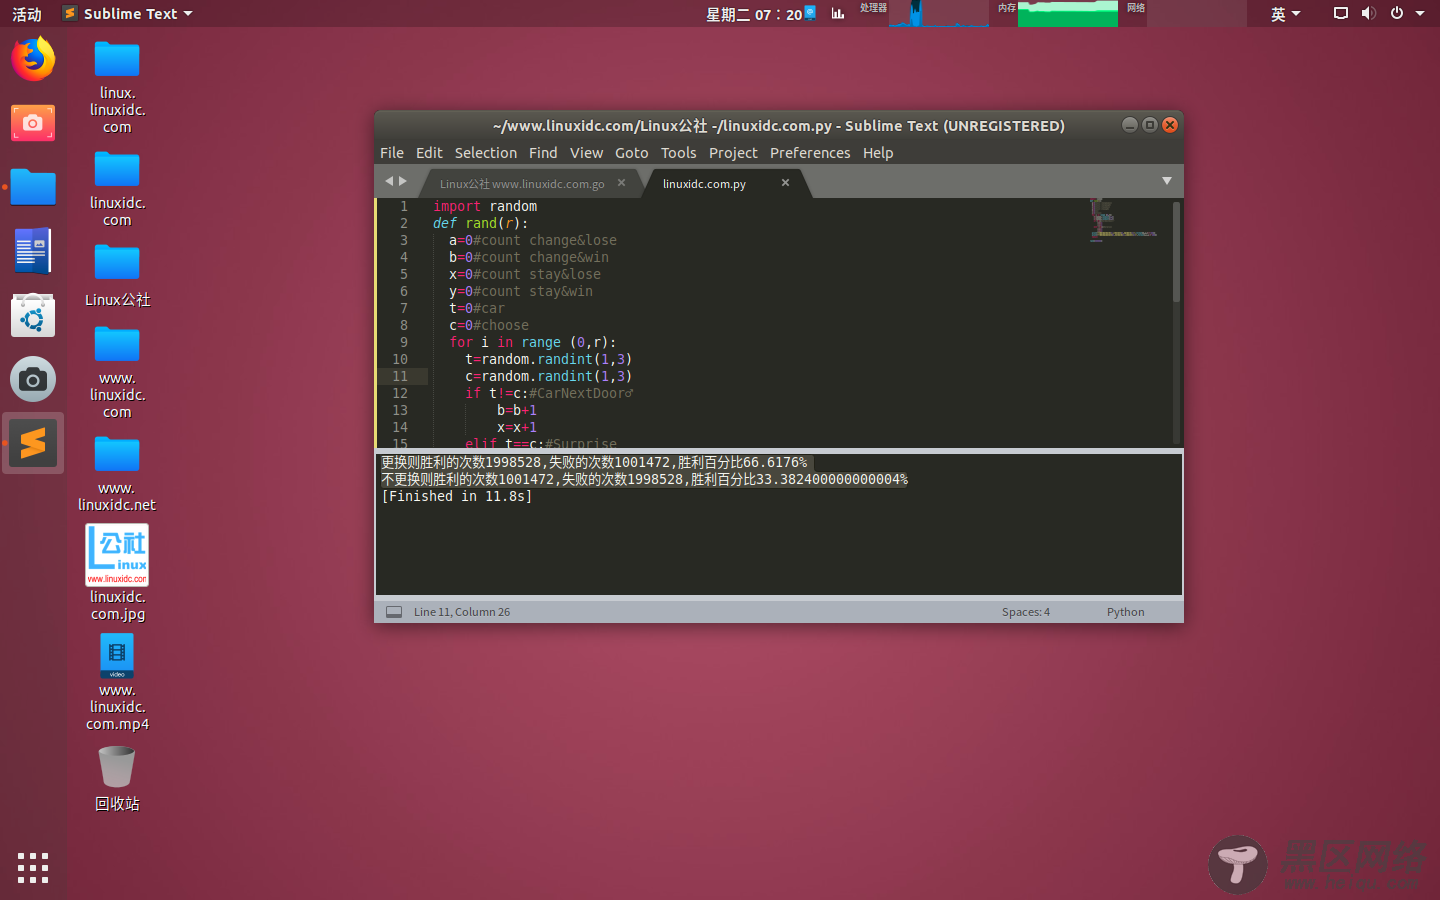Close the linuxidc.com.py tab
Viewport: 1440px width, 900px height.
pyautogui.click(x=785, y=182)
